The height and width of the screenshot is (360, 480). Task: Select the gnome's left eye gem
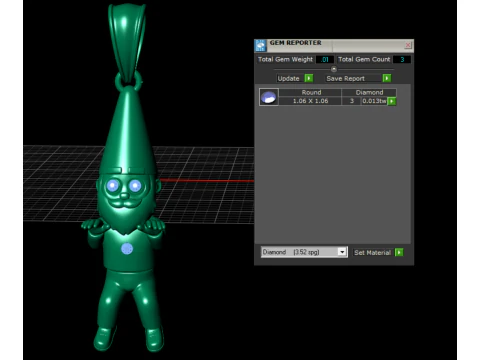(113, 185)
